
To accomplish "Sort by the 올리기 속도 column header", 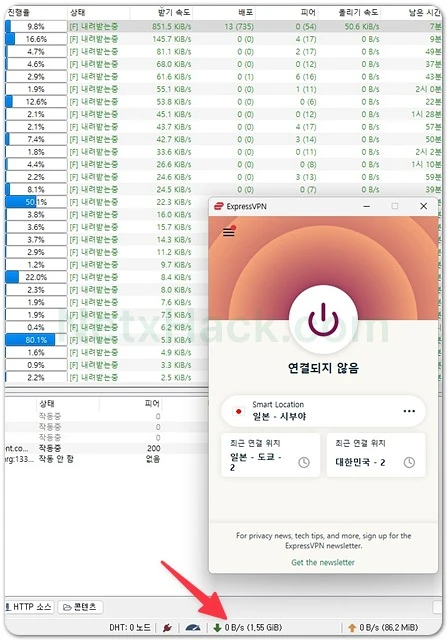I will pyautogui.click(x=350, y=13).
